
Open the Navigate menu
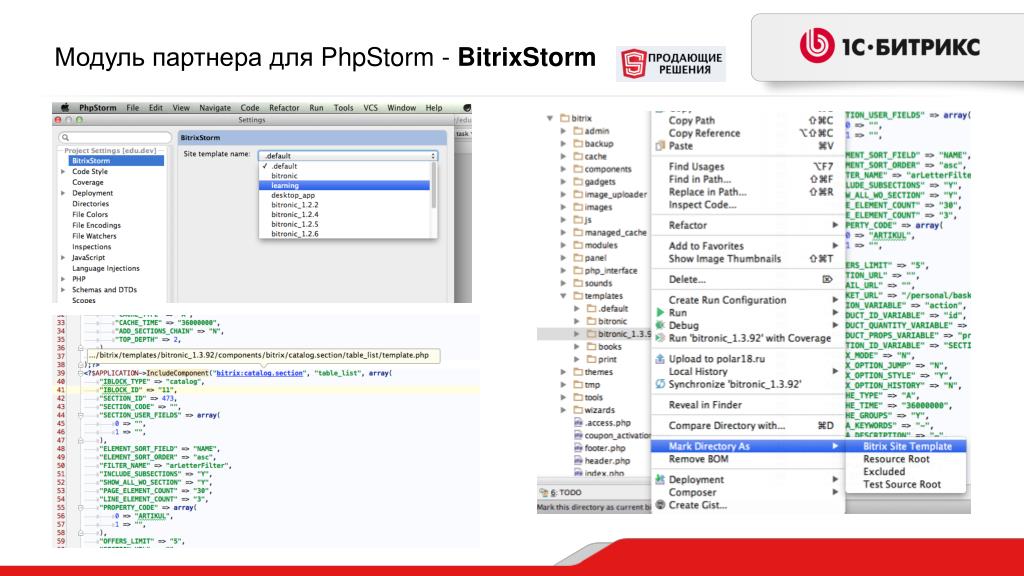215,108
